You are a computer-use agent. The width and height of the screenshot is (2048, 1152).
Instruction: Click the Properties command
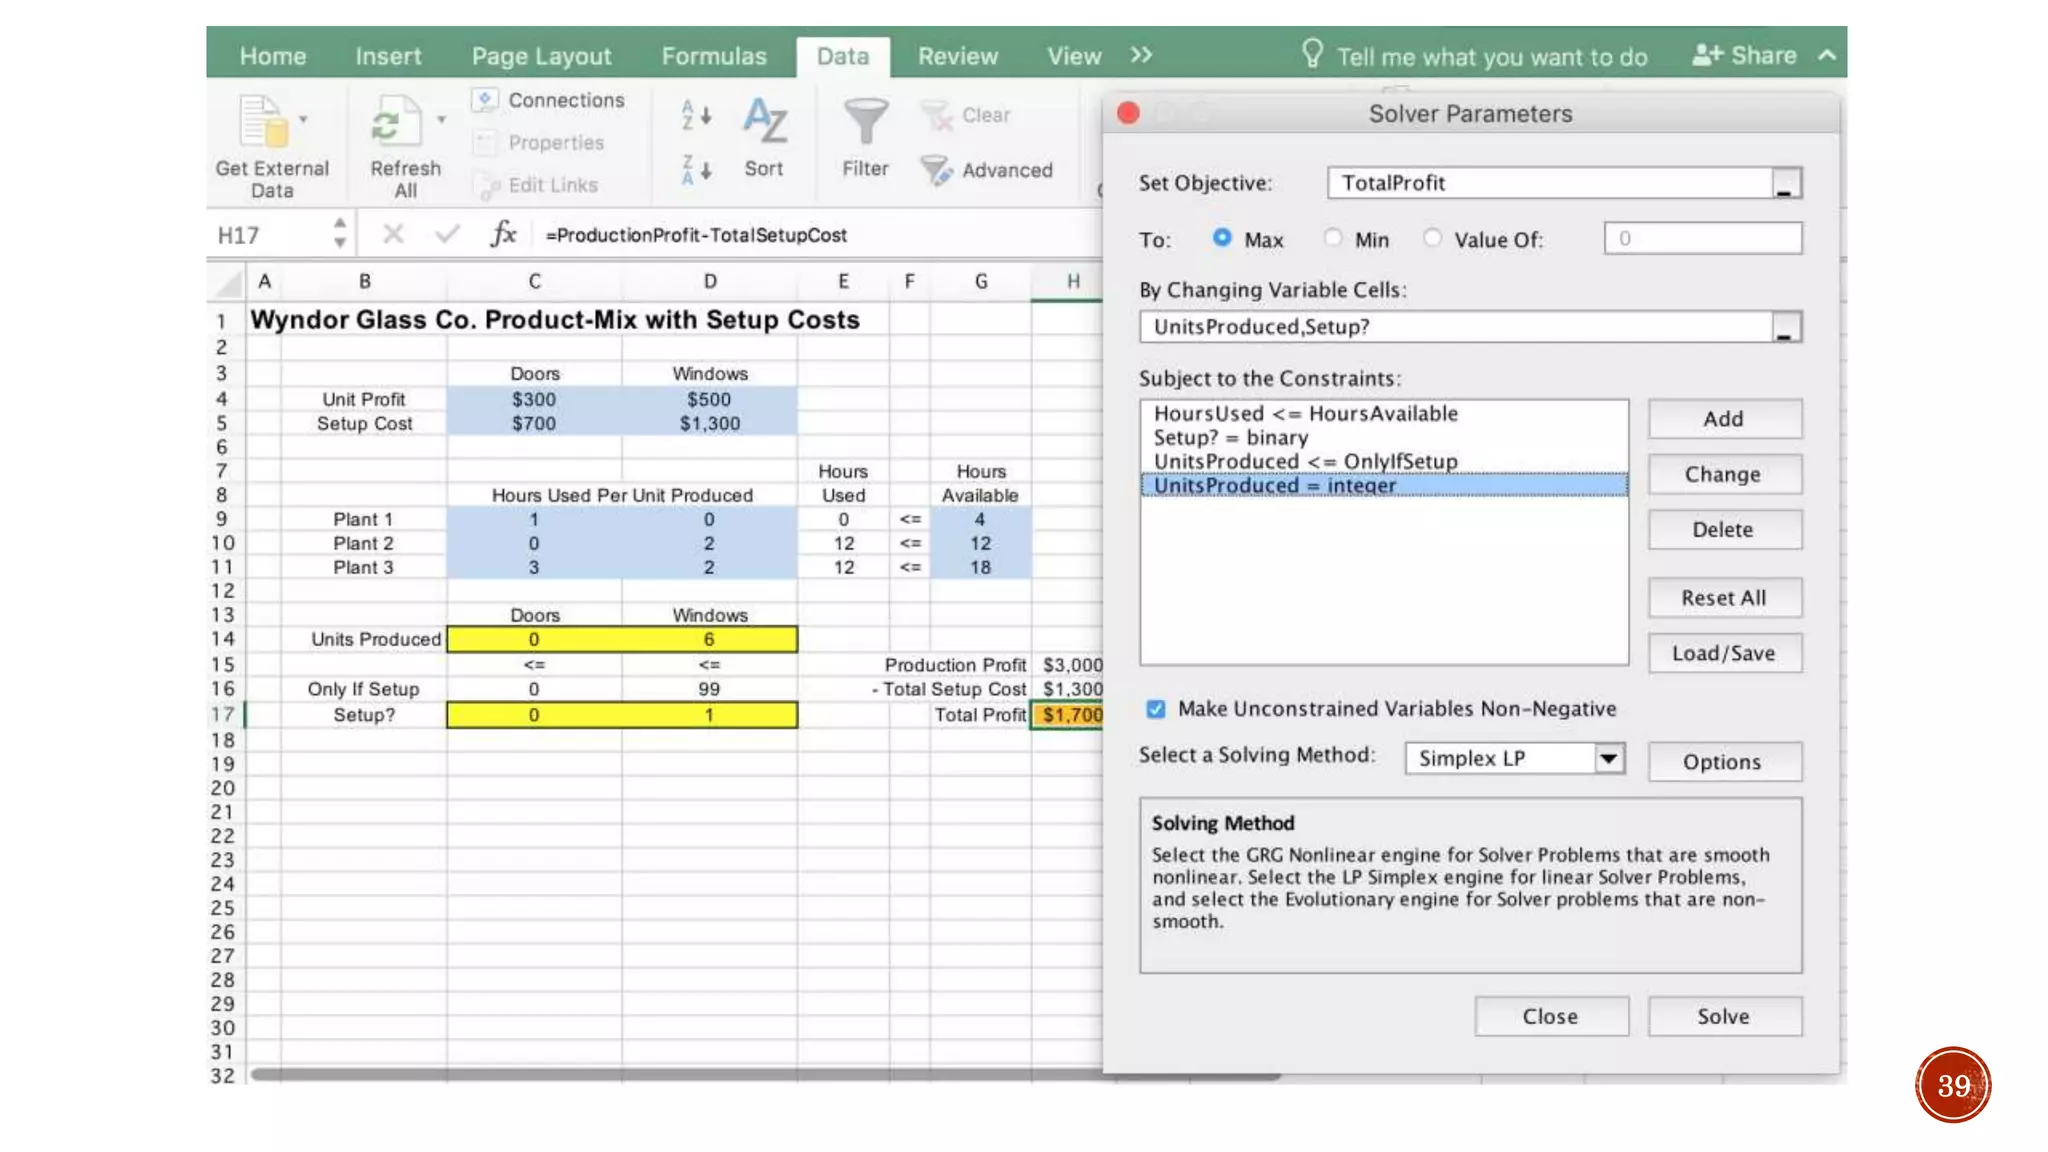tap(539, 143)
